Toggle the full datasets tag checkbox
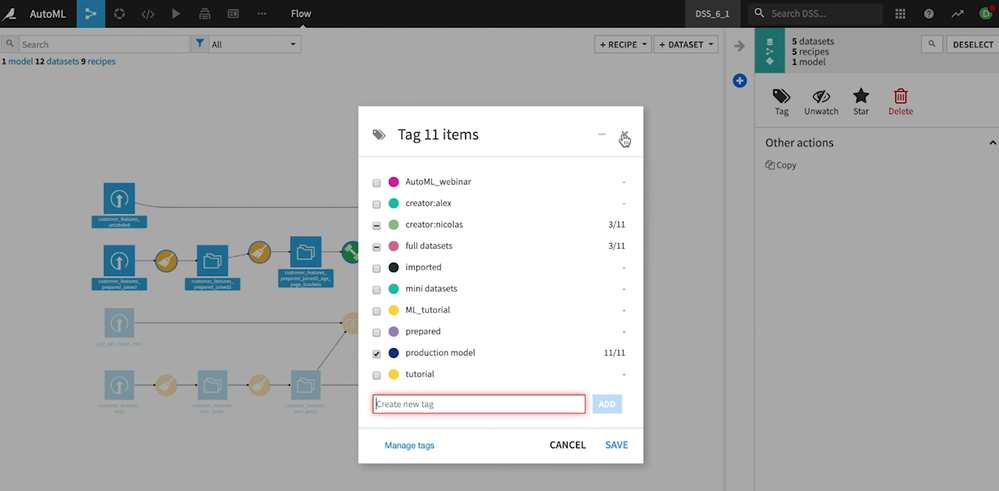This screenshot has width=999, height=491. click(377, 246)
